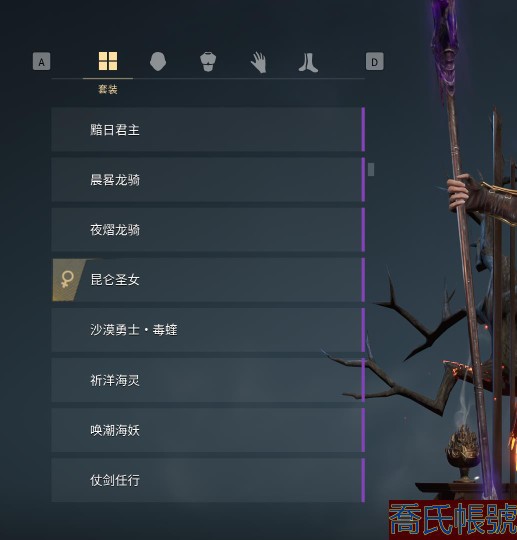
Task: Open the chest armor icon tab
Action: click(x=208, y=62)
